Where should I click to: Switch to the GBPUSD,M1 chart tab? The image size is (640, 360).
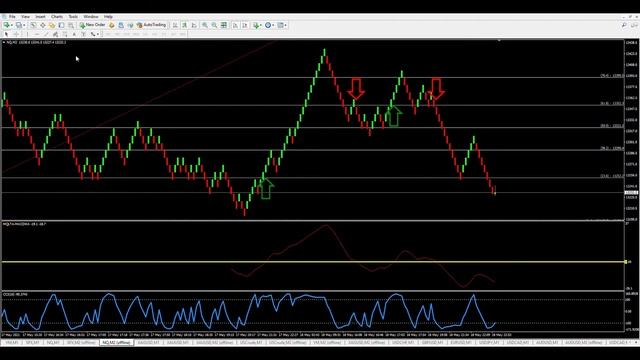(x=432, y=342)
